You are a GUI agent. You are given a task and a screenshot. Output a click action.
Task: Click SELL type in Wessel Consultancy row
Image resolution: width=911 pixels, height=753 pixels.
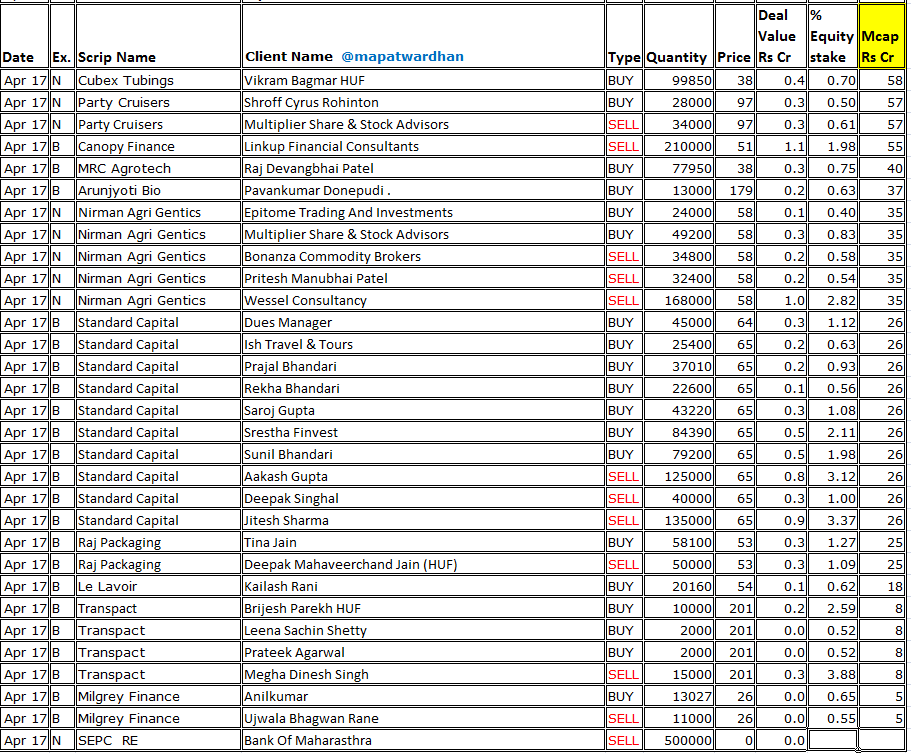coord(624,300)
